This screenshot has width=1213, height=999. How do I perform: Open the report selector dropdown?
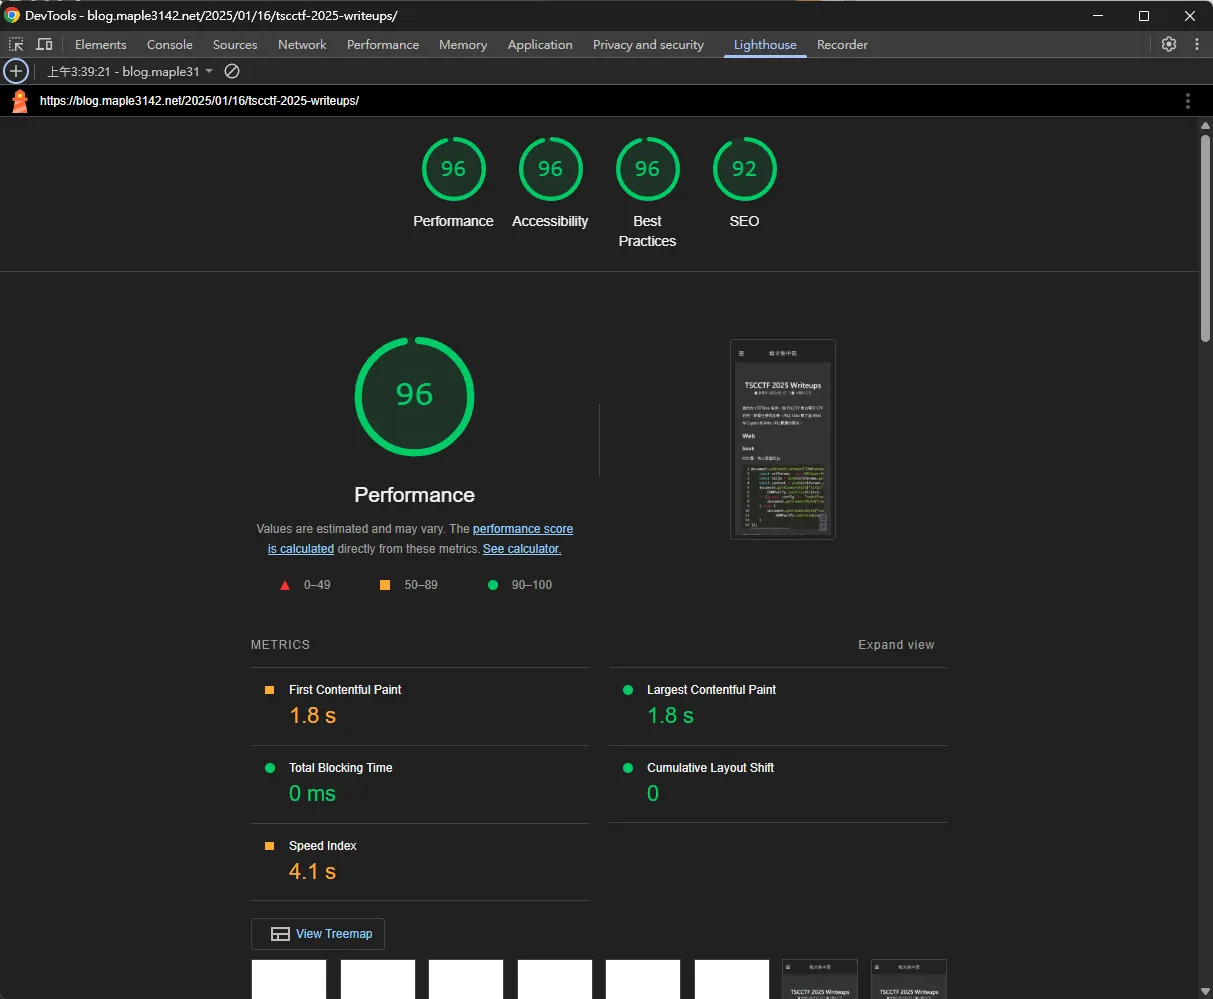(130, 72)
